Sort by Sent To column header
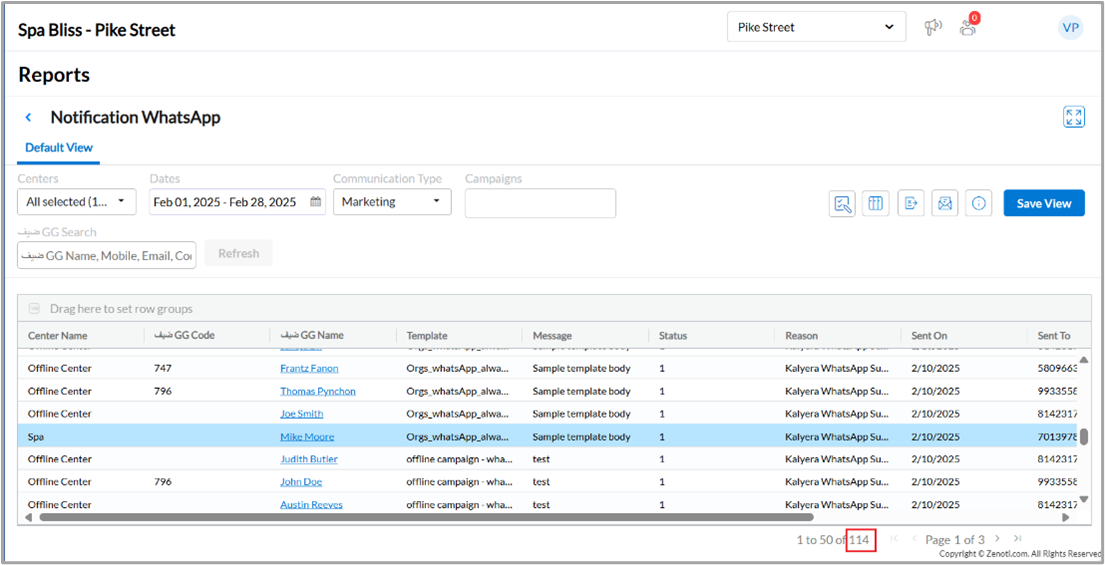Image resolution: width=1105 pixels, height=565 pixels. (x=1054, y=335)
